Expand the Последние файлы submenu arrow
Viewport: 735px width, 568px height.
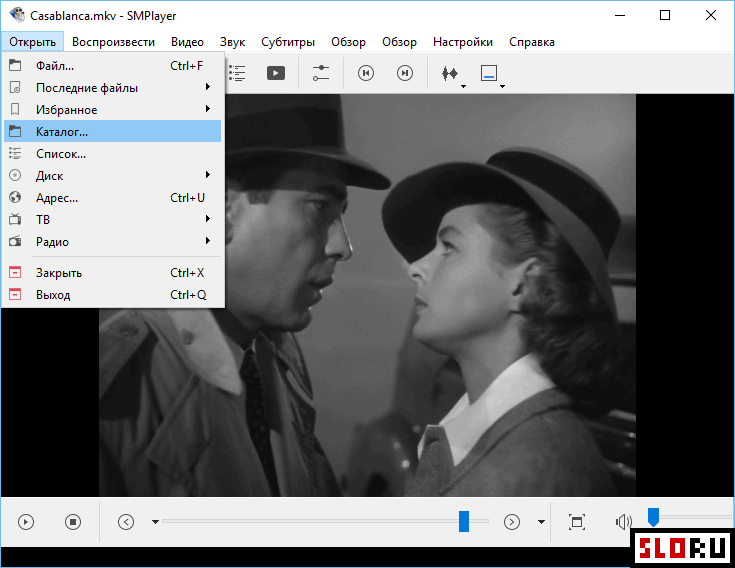[208, 87]
